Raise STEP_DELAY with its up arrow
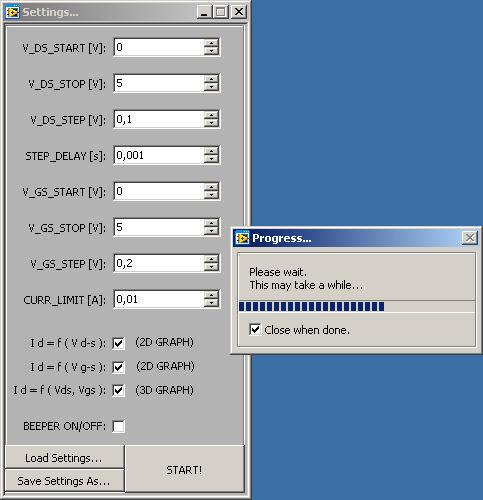The width and height of the screenshot is (483, 500). click(211, 151)
